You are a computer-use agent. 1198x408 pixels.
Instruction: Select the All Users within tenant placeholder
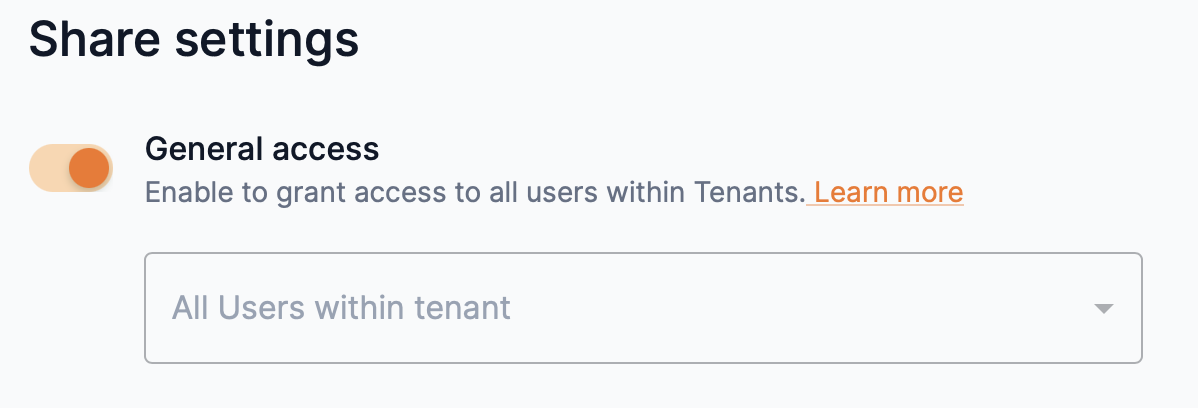coord(341,307)
